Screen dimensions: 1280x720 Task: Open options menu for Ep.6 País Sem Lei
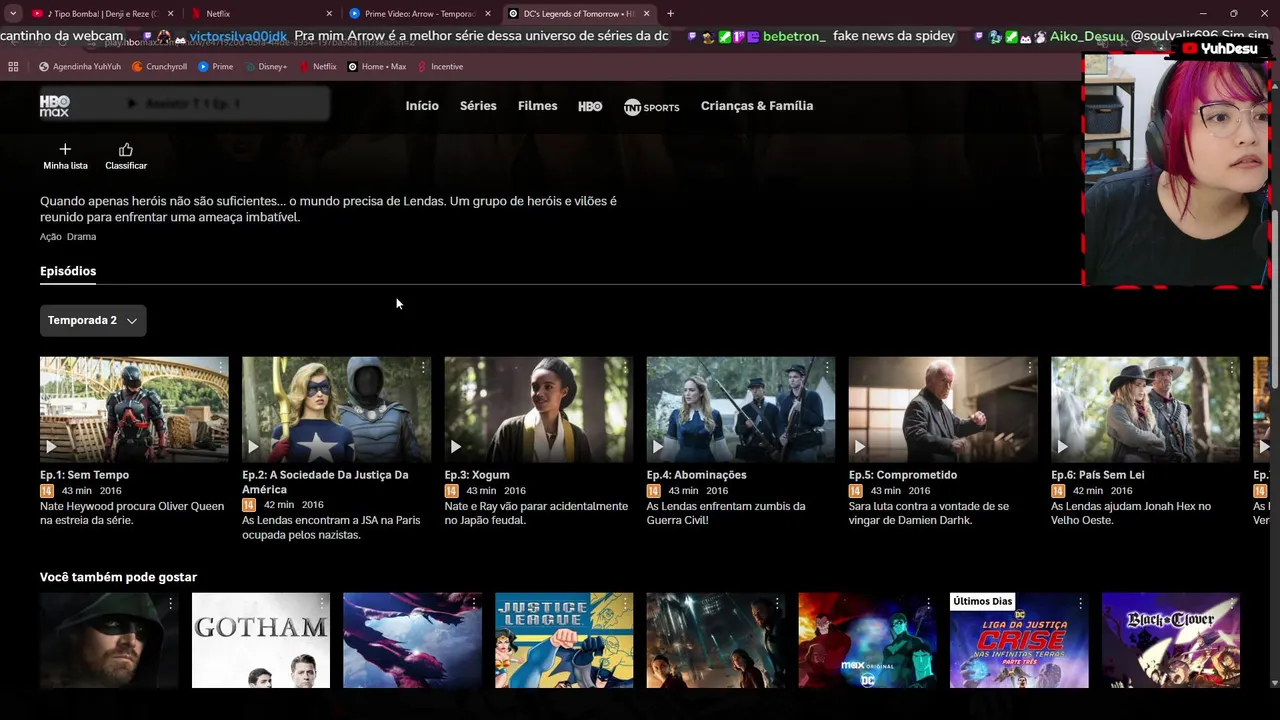click(x=1231, y=368)
